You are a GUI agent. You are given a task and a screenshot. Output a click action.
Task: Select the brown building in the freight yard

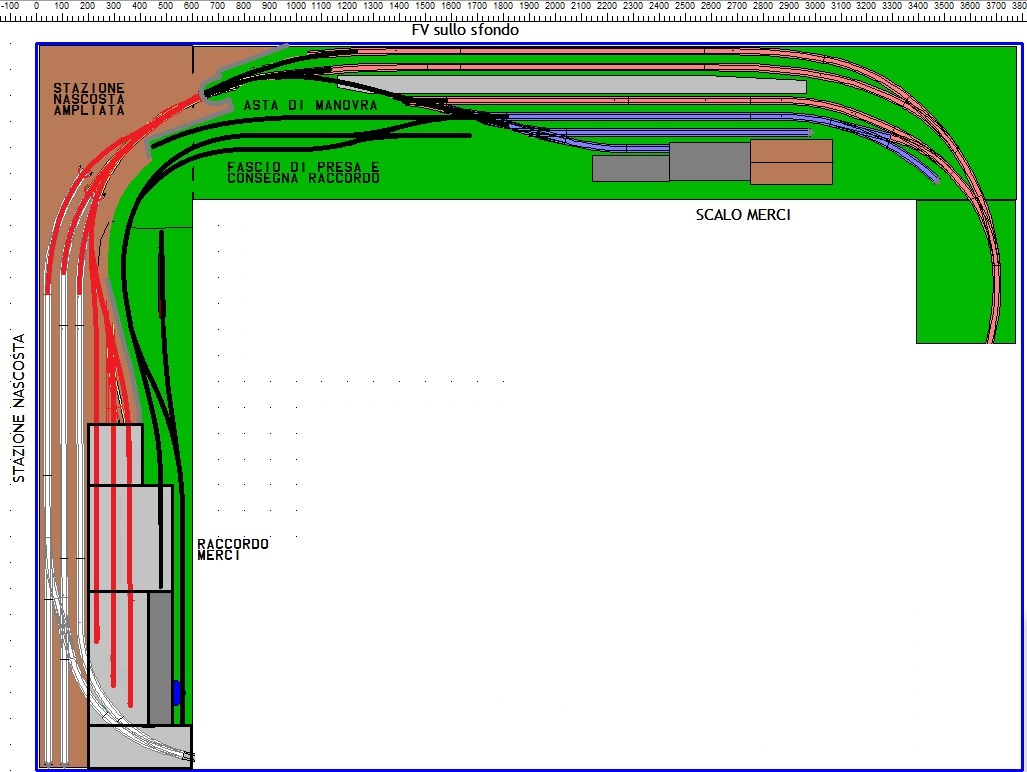pyautogui.click(x=790, y=162)
